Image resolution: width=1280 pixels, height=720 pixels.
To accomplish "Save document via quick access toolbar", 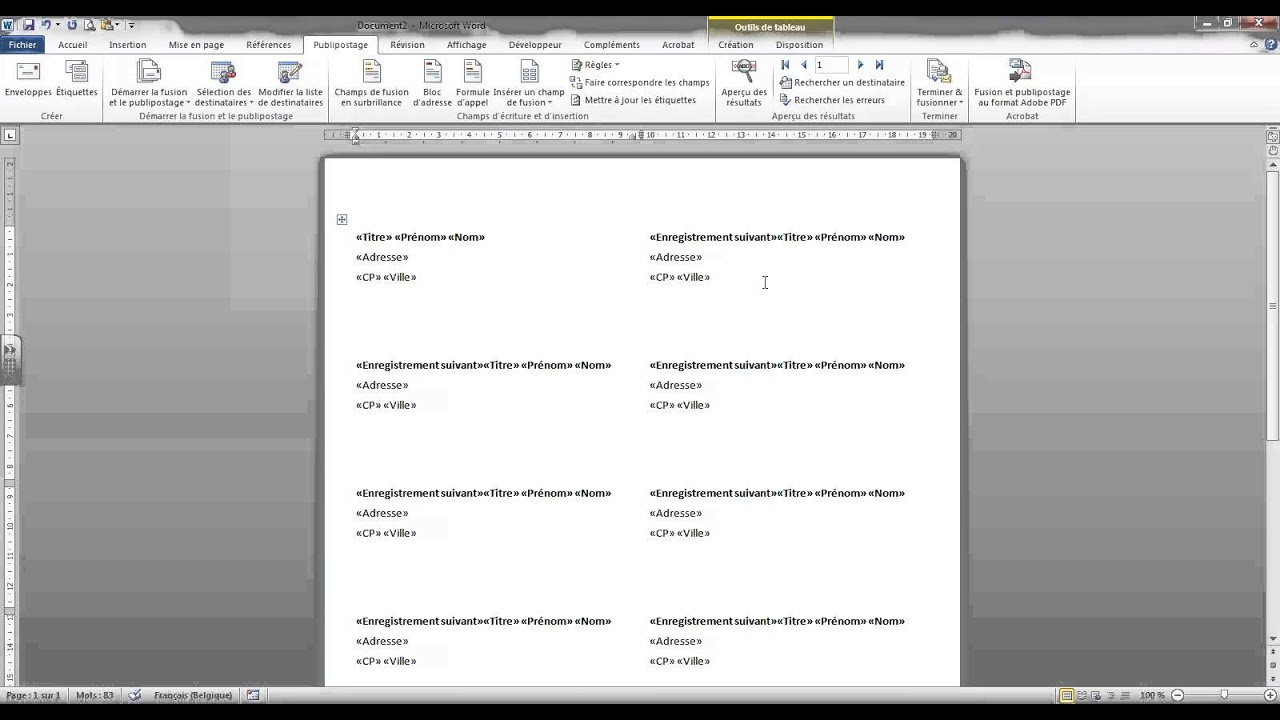I will pyautogui.click(x=28, y=25).
